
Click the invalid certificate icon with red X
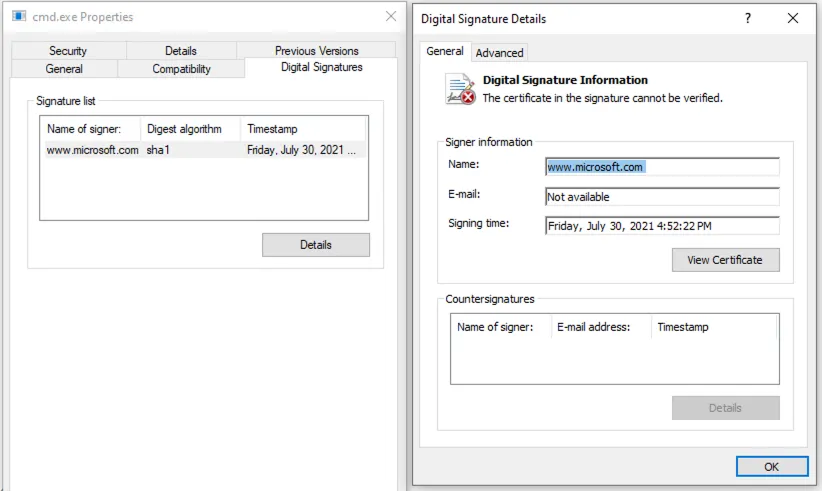[460, 90]
